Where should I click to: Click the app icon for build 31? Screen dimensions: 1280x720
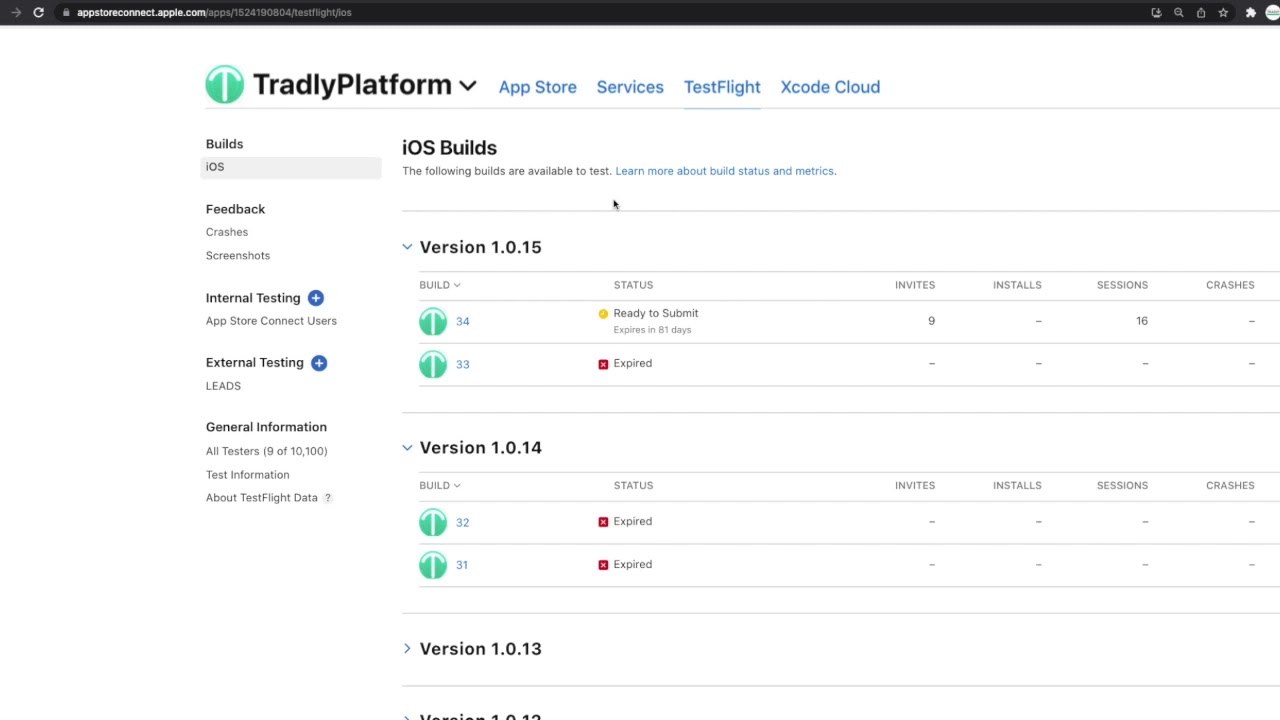tap(433, 565)
